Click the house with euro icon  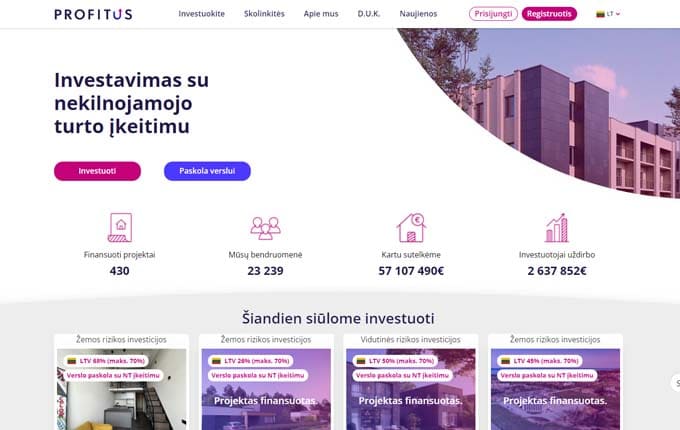[411, 228]
